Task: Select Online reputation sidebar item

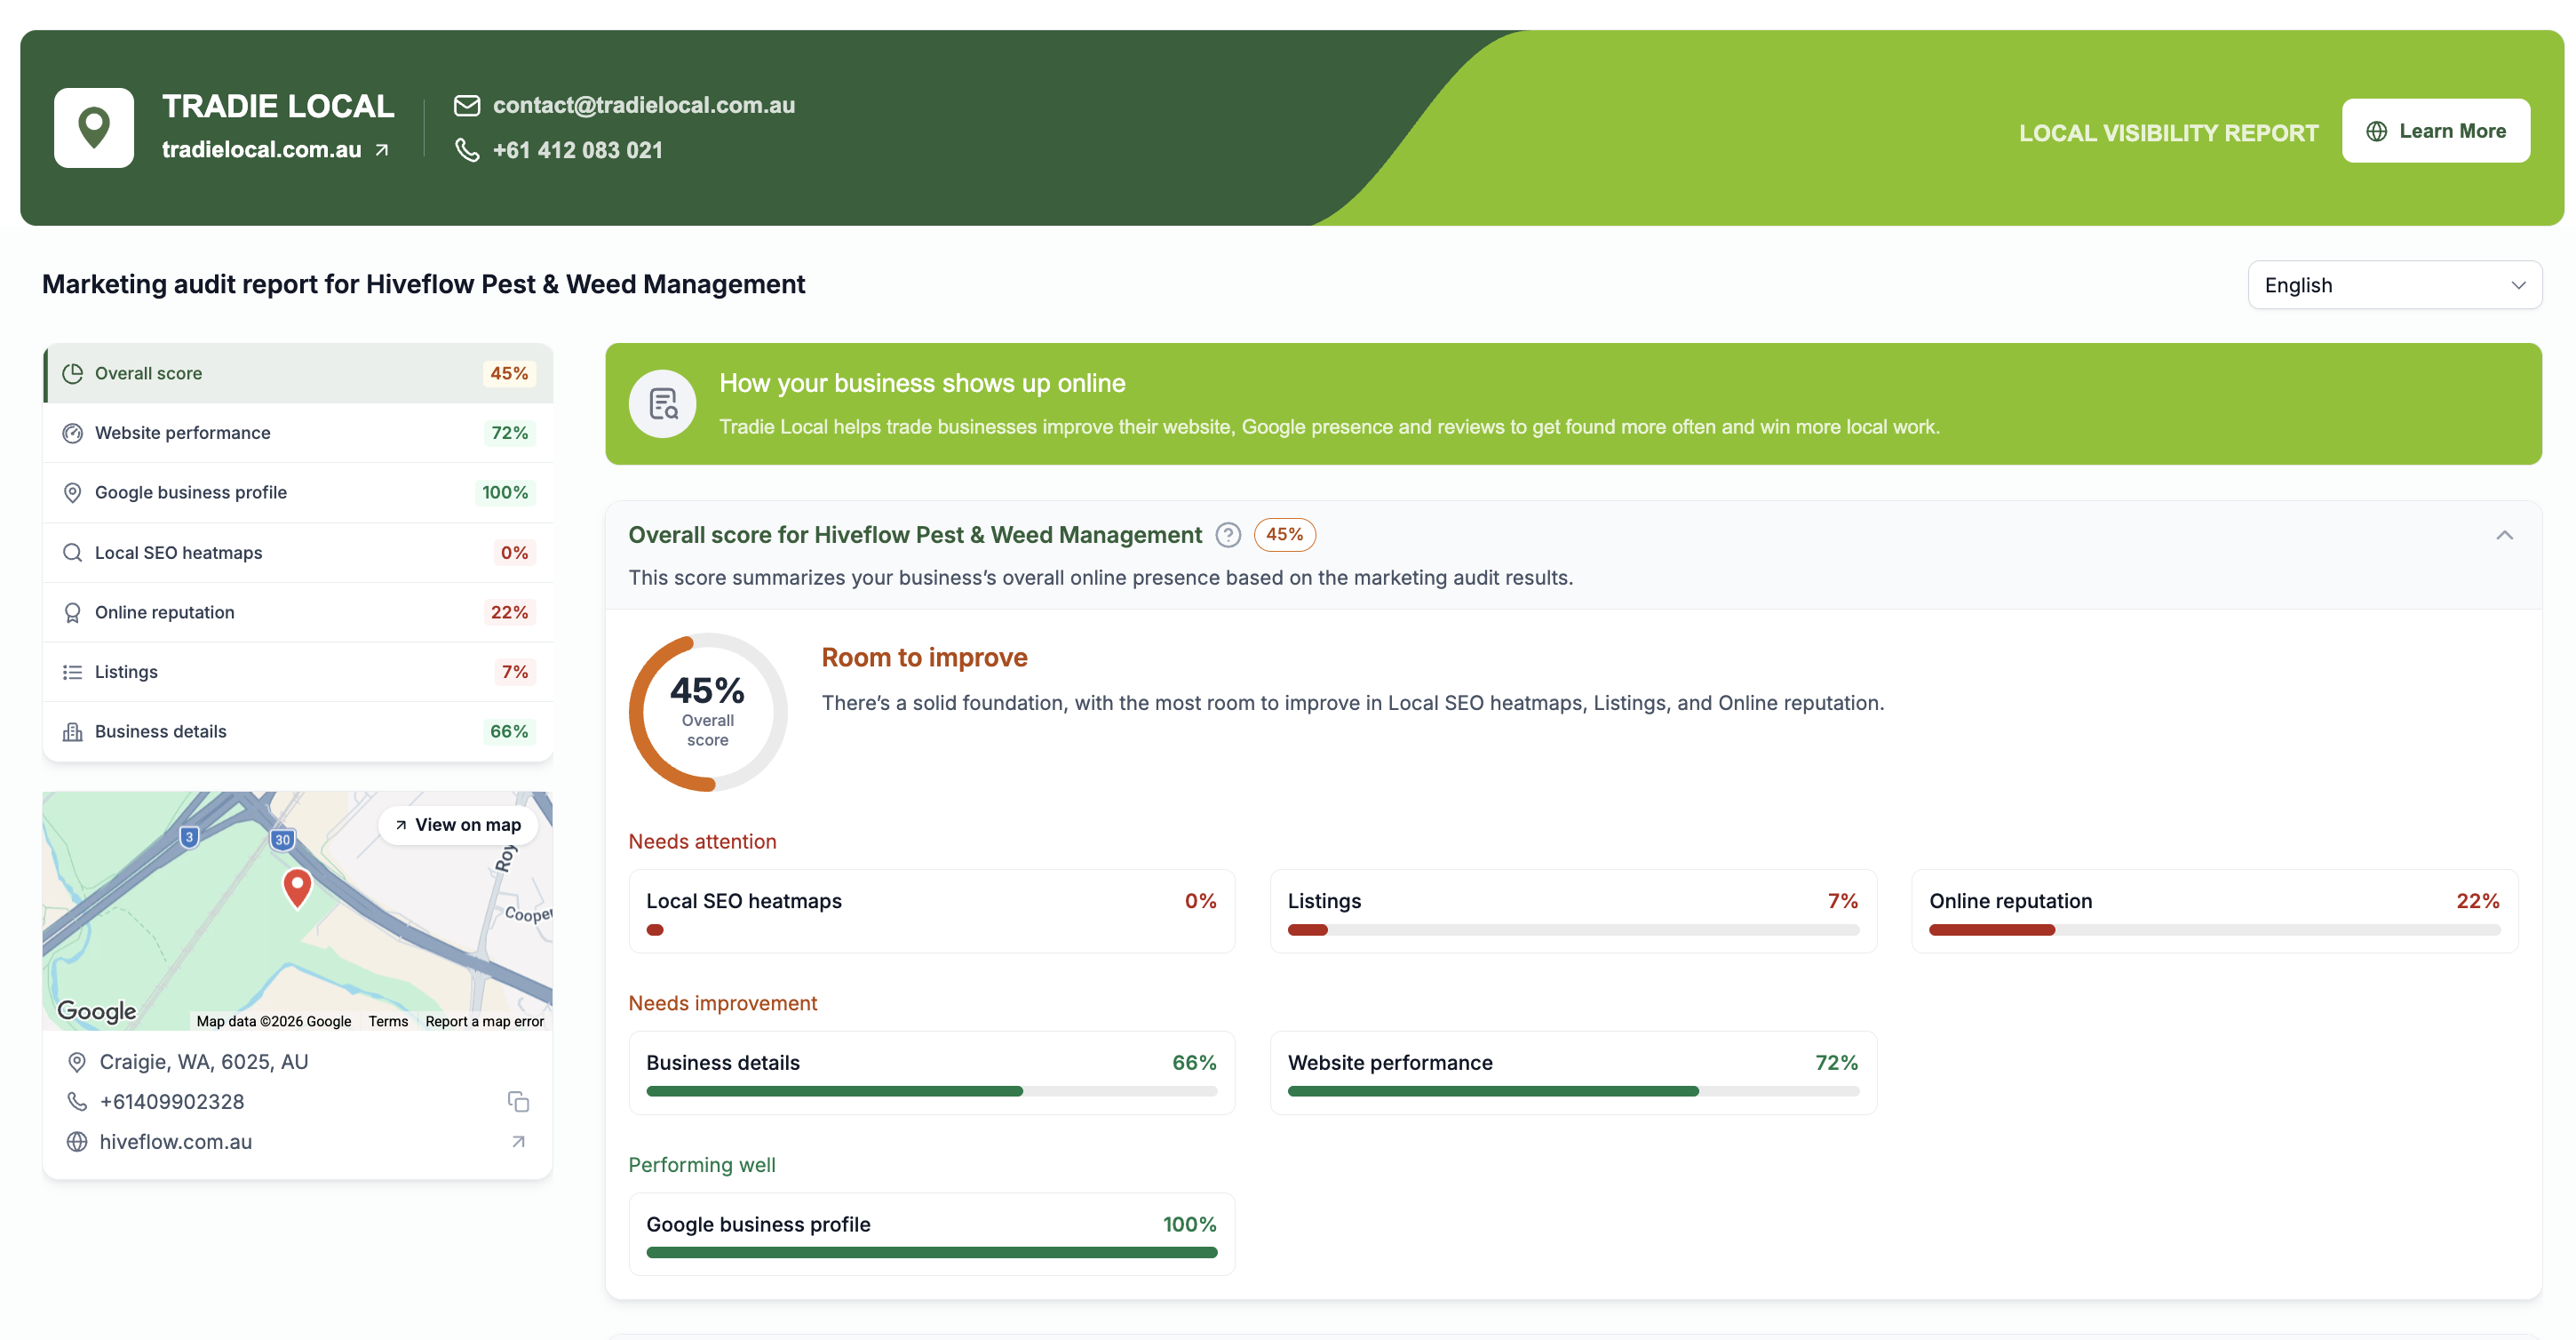Action: [298, 612]
